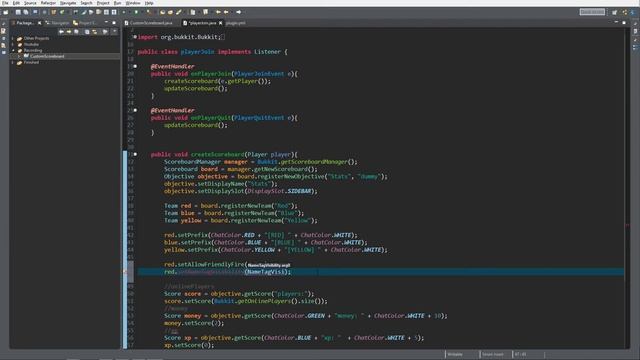Click the Writable status bar entry
640x360 pixels.
tap(456, 354)
